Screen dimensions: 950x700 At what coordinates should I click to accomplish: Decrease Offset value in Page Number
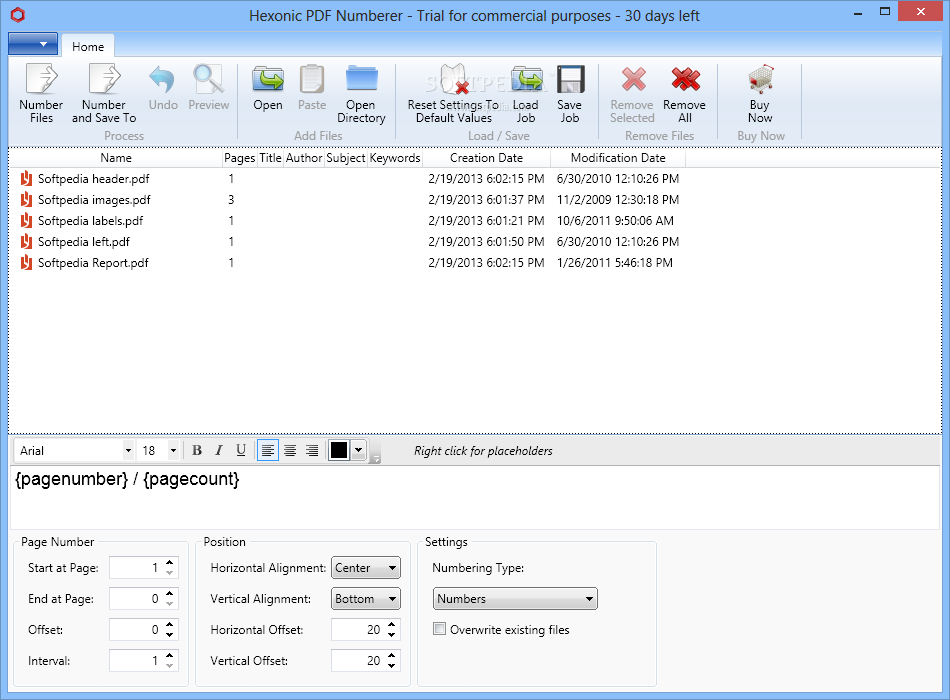point(170,635)
